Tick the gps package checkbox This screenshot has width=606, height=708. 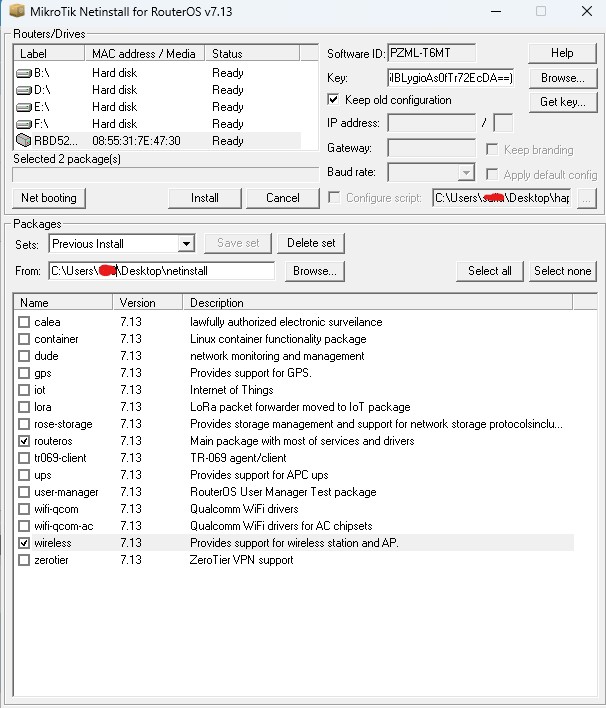point(24,373)
